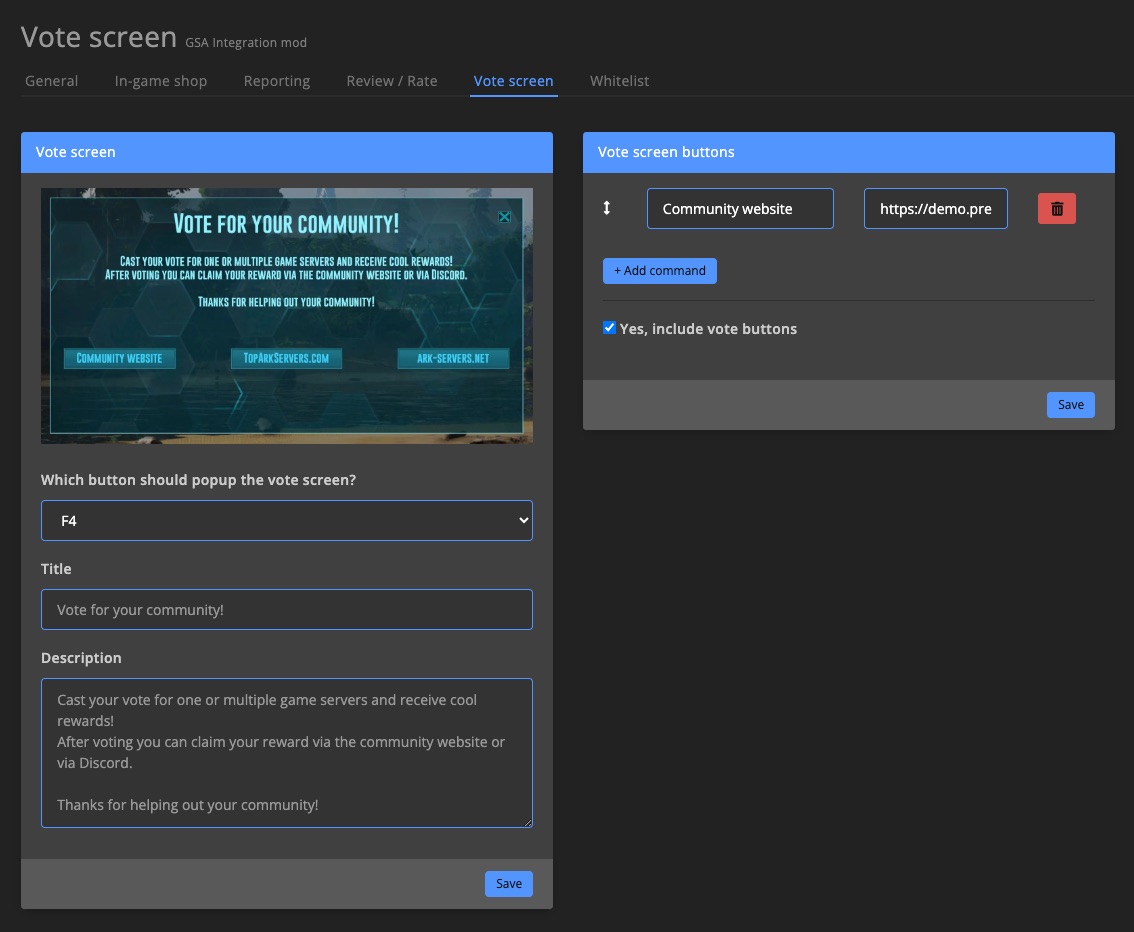Viewport: 1134px width, 932px height.
Task: Delete the Community website command row
Action: click(x=1056, y=208)
